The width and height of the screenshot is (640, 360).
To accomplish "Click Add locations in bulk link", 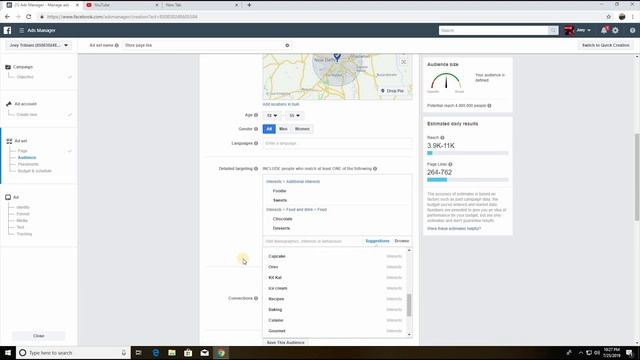I will (281, 104).
